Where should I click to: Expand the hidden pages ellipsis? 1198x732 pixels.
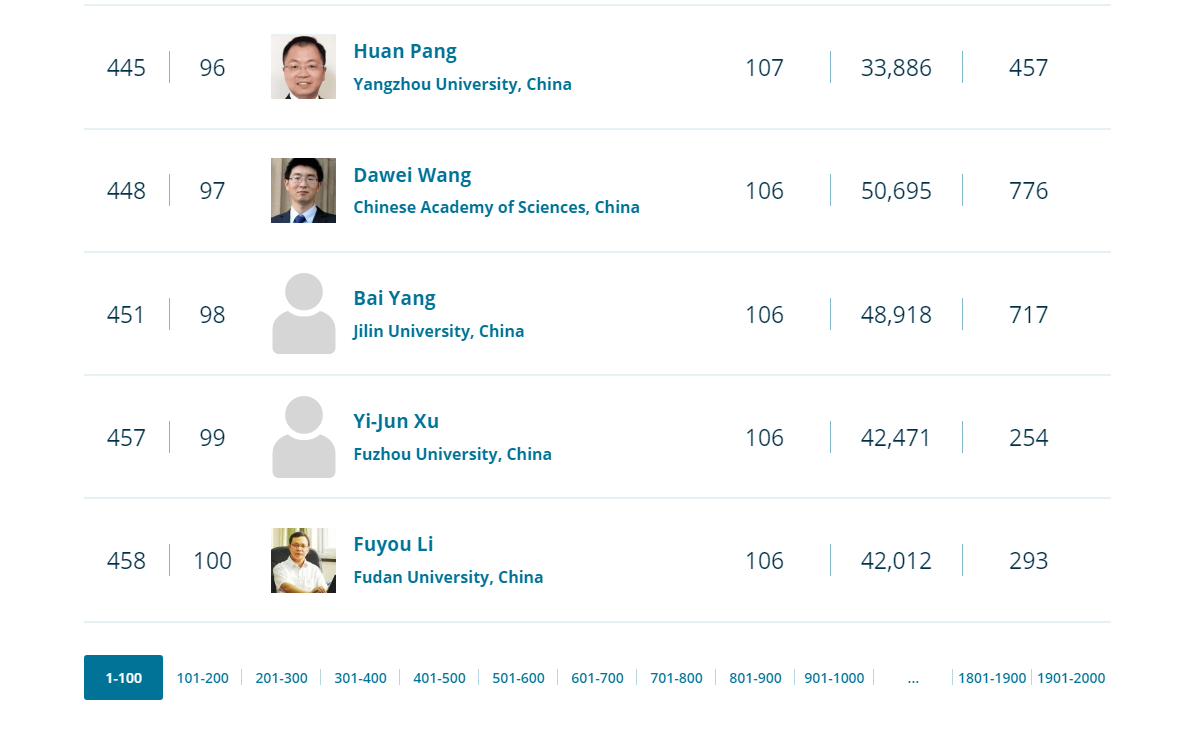click(913, 678)
